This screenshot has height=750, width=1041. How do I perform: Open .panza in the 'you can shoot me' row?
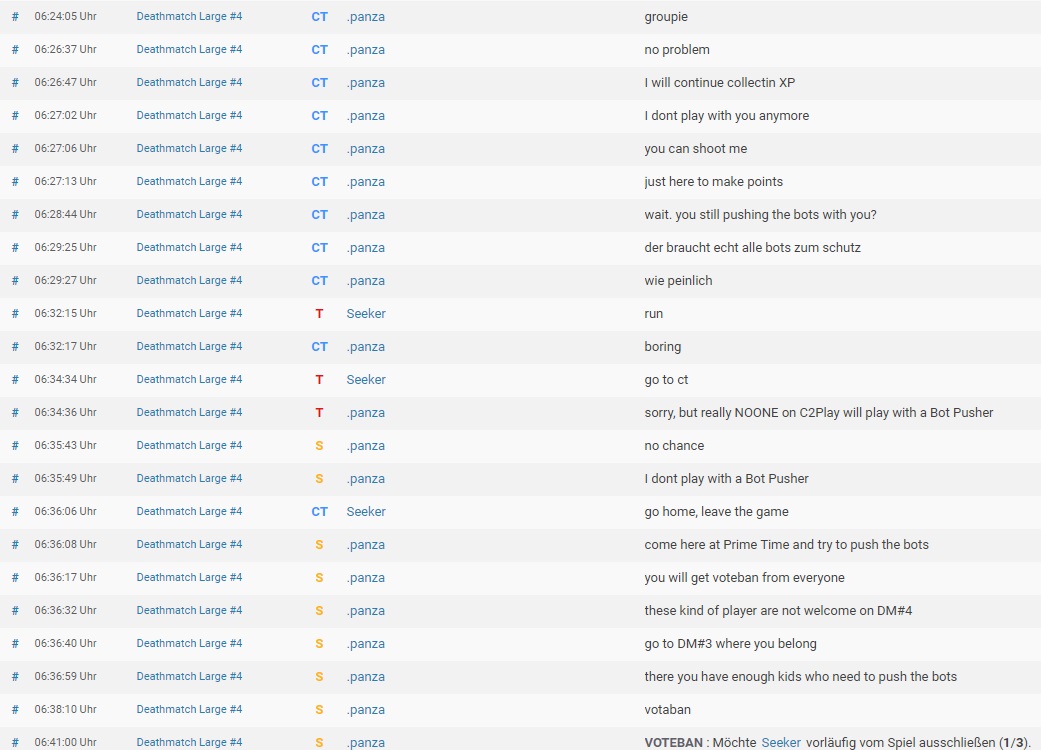[365, 149]
